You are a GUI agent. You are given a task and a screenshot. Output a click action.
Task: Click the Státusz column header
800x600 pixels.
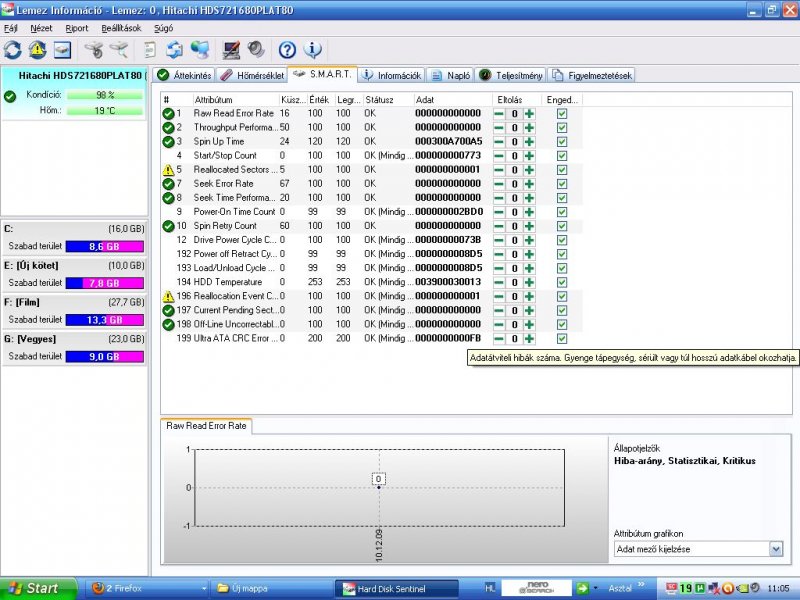pyautogui.click(x=387, y=99)
